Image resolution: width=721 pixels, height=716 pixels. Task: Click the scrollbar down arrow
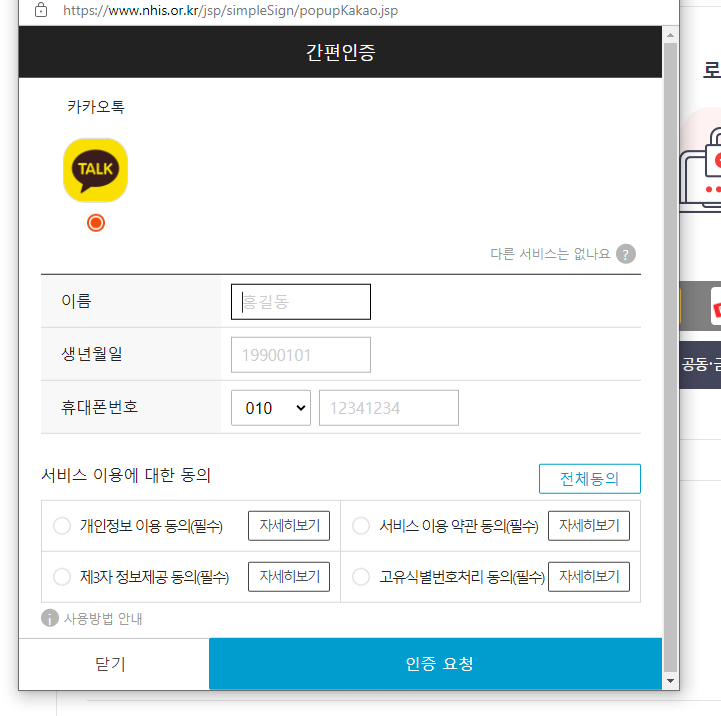point(670,681)
